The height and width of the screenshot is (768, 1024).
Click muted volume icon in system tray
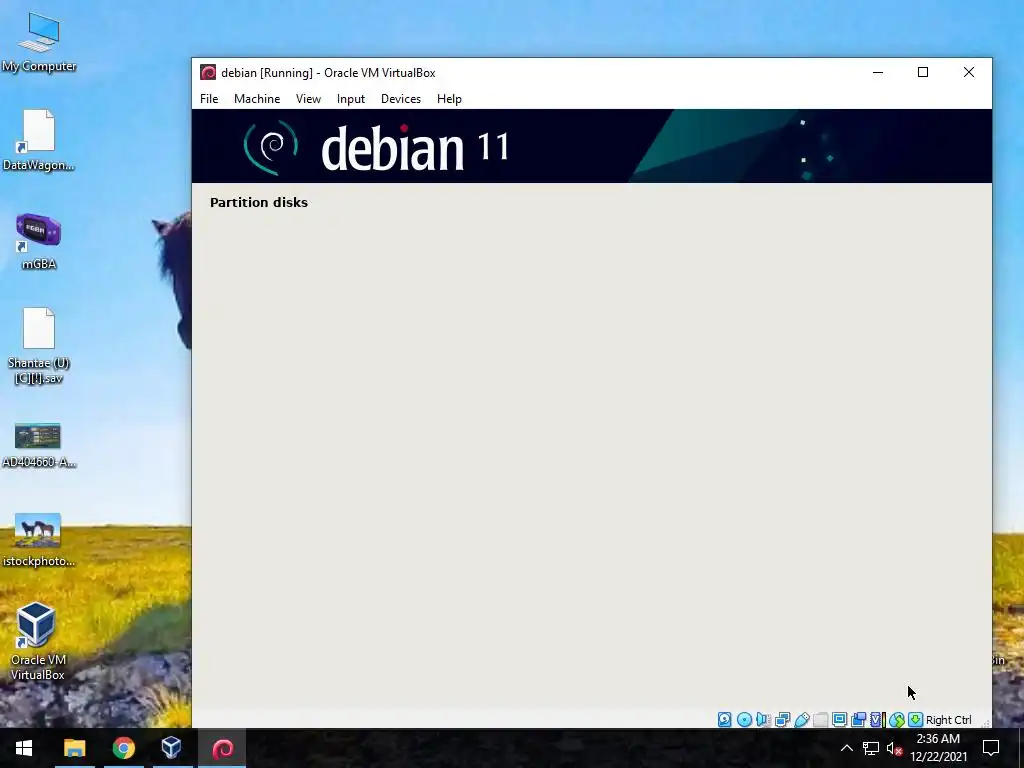(894, 748)
